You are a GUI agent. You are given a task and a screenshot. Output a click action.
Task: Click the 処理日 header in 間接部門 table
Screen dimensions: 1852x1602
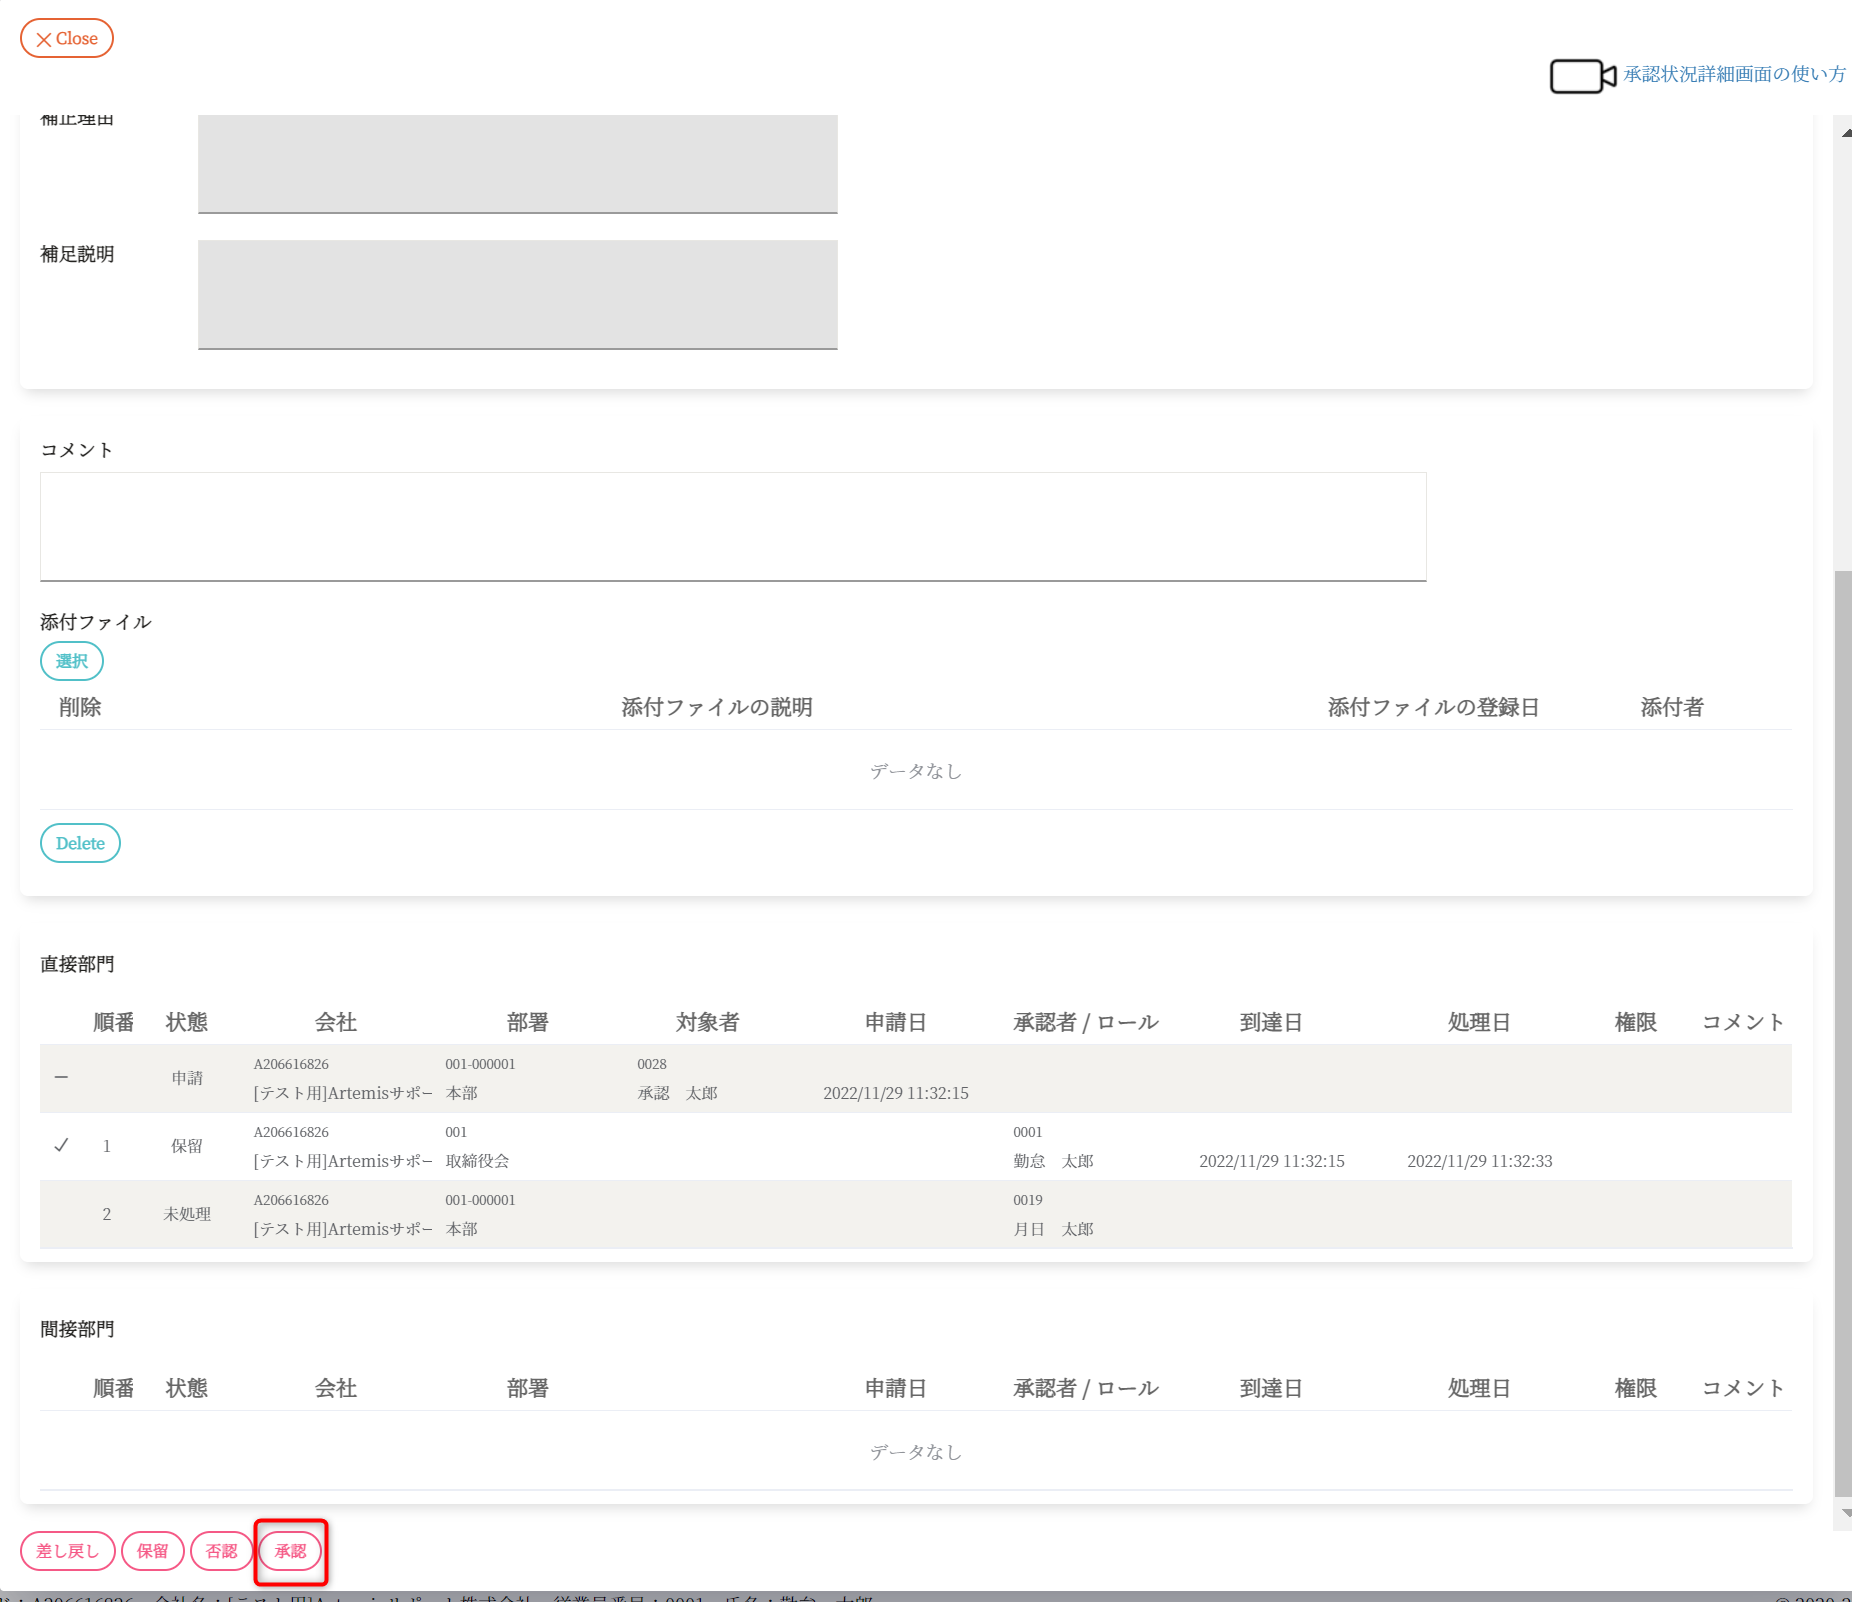(1479, 1388)
